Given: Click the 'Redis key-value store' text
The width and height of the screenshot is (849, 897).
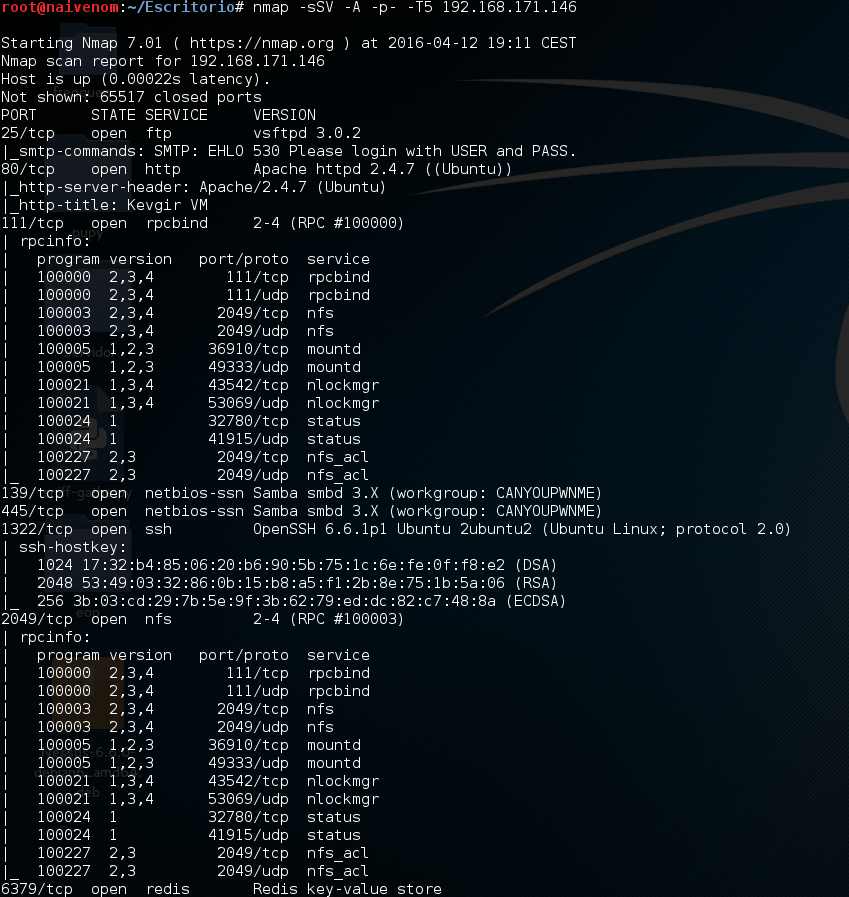Looking at the screenshot, I should [347, 890].
